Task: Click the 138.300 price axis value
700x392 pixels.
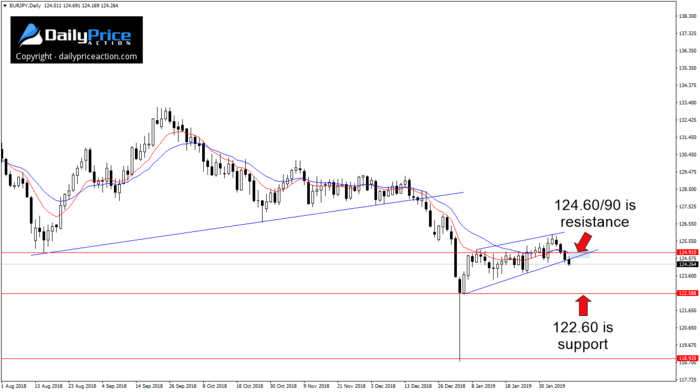Action: click(x=688, y=16)
